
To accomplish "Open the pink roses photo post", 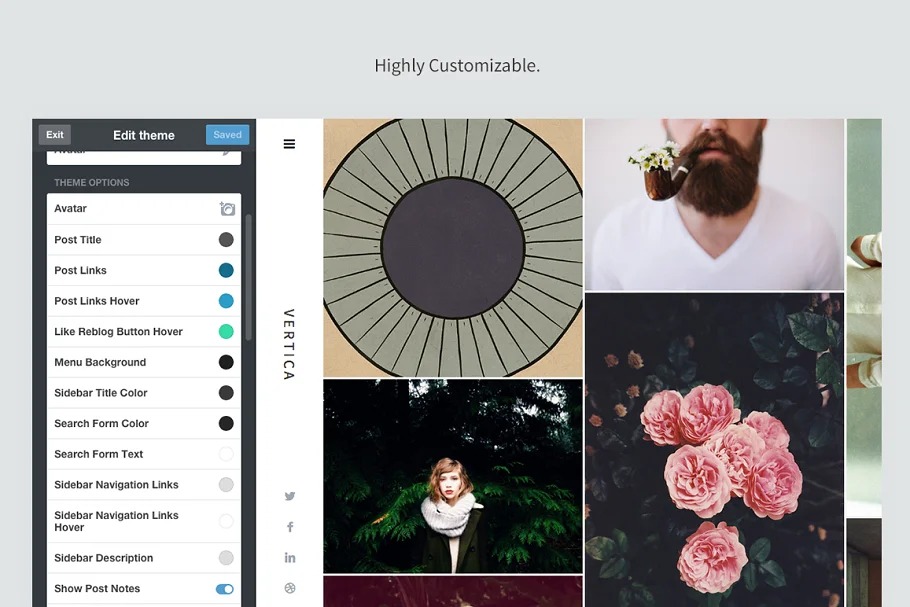I will click(714, 450).
